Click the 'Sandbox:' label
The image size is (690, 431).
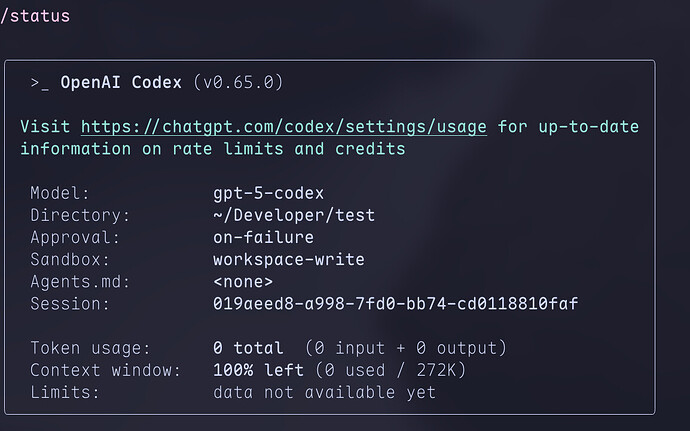pyautogui.click(x=70, y=259)
